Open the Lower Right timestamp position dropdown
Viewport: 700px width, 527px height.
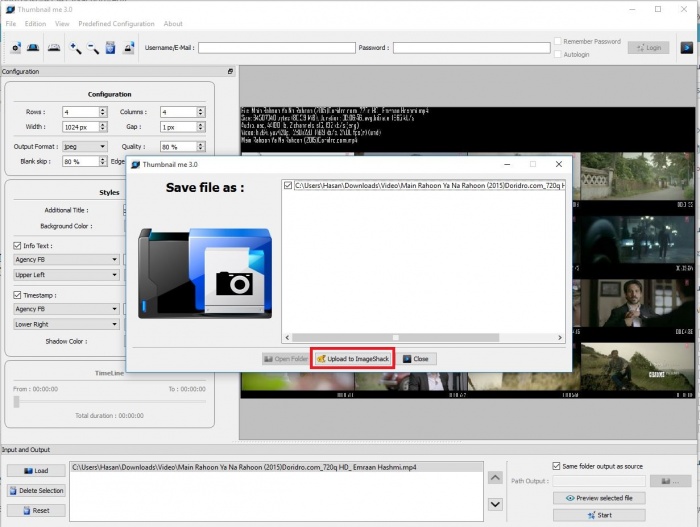66,324
